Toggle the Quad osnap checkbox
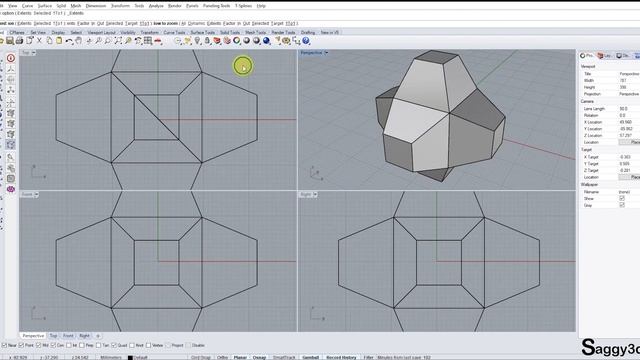 coord(114,345)
